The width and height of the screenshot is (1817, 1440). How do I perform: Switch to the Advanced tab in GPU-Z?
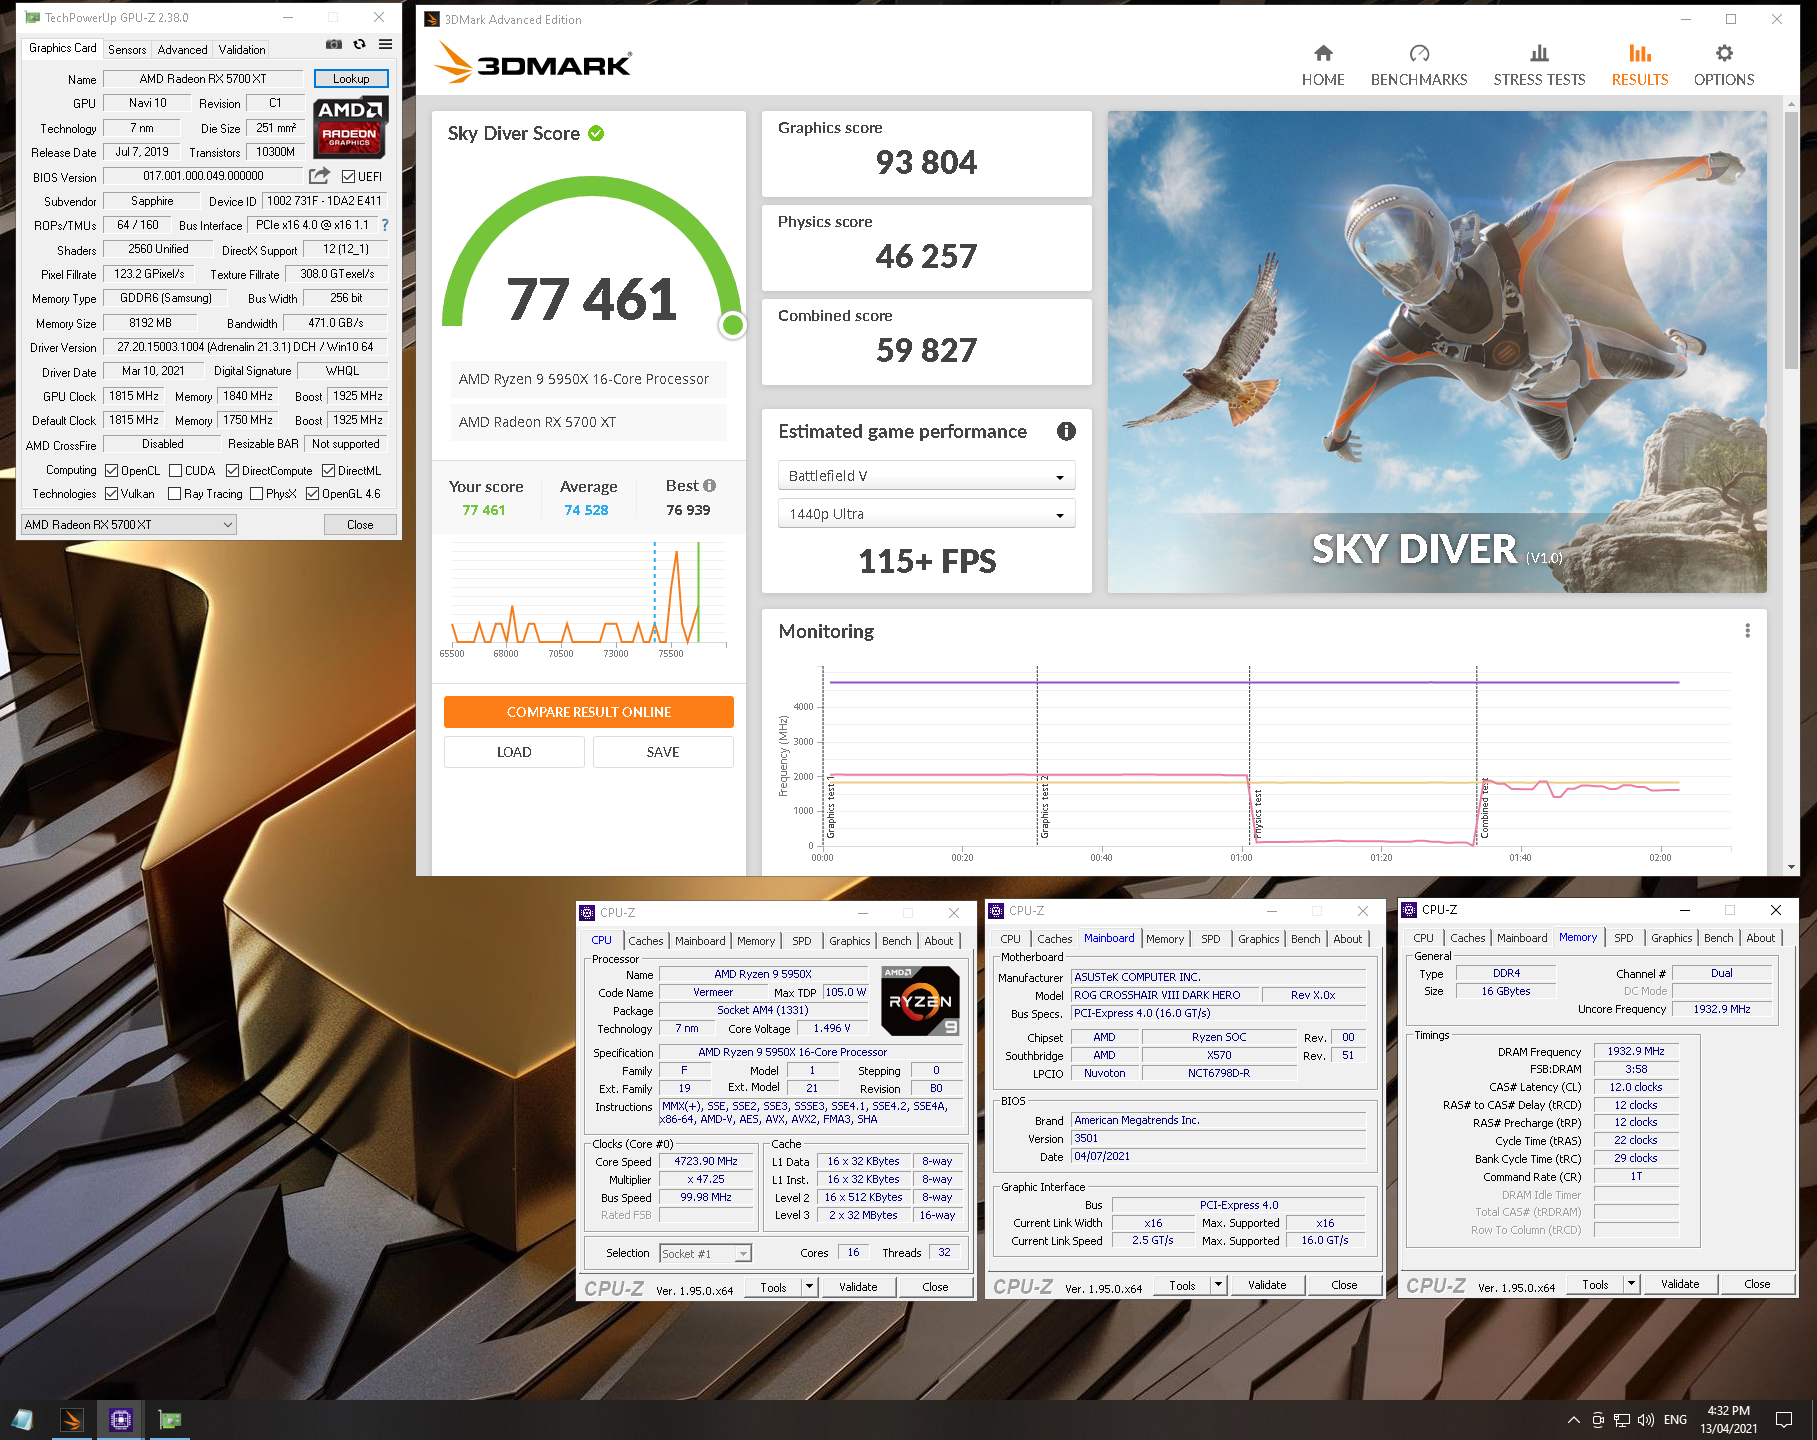point(182,49)
